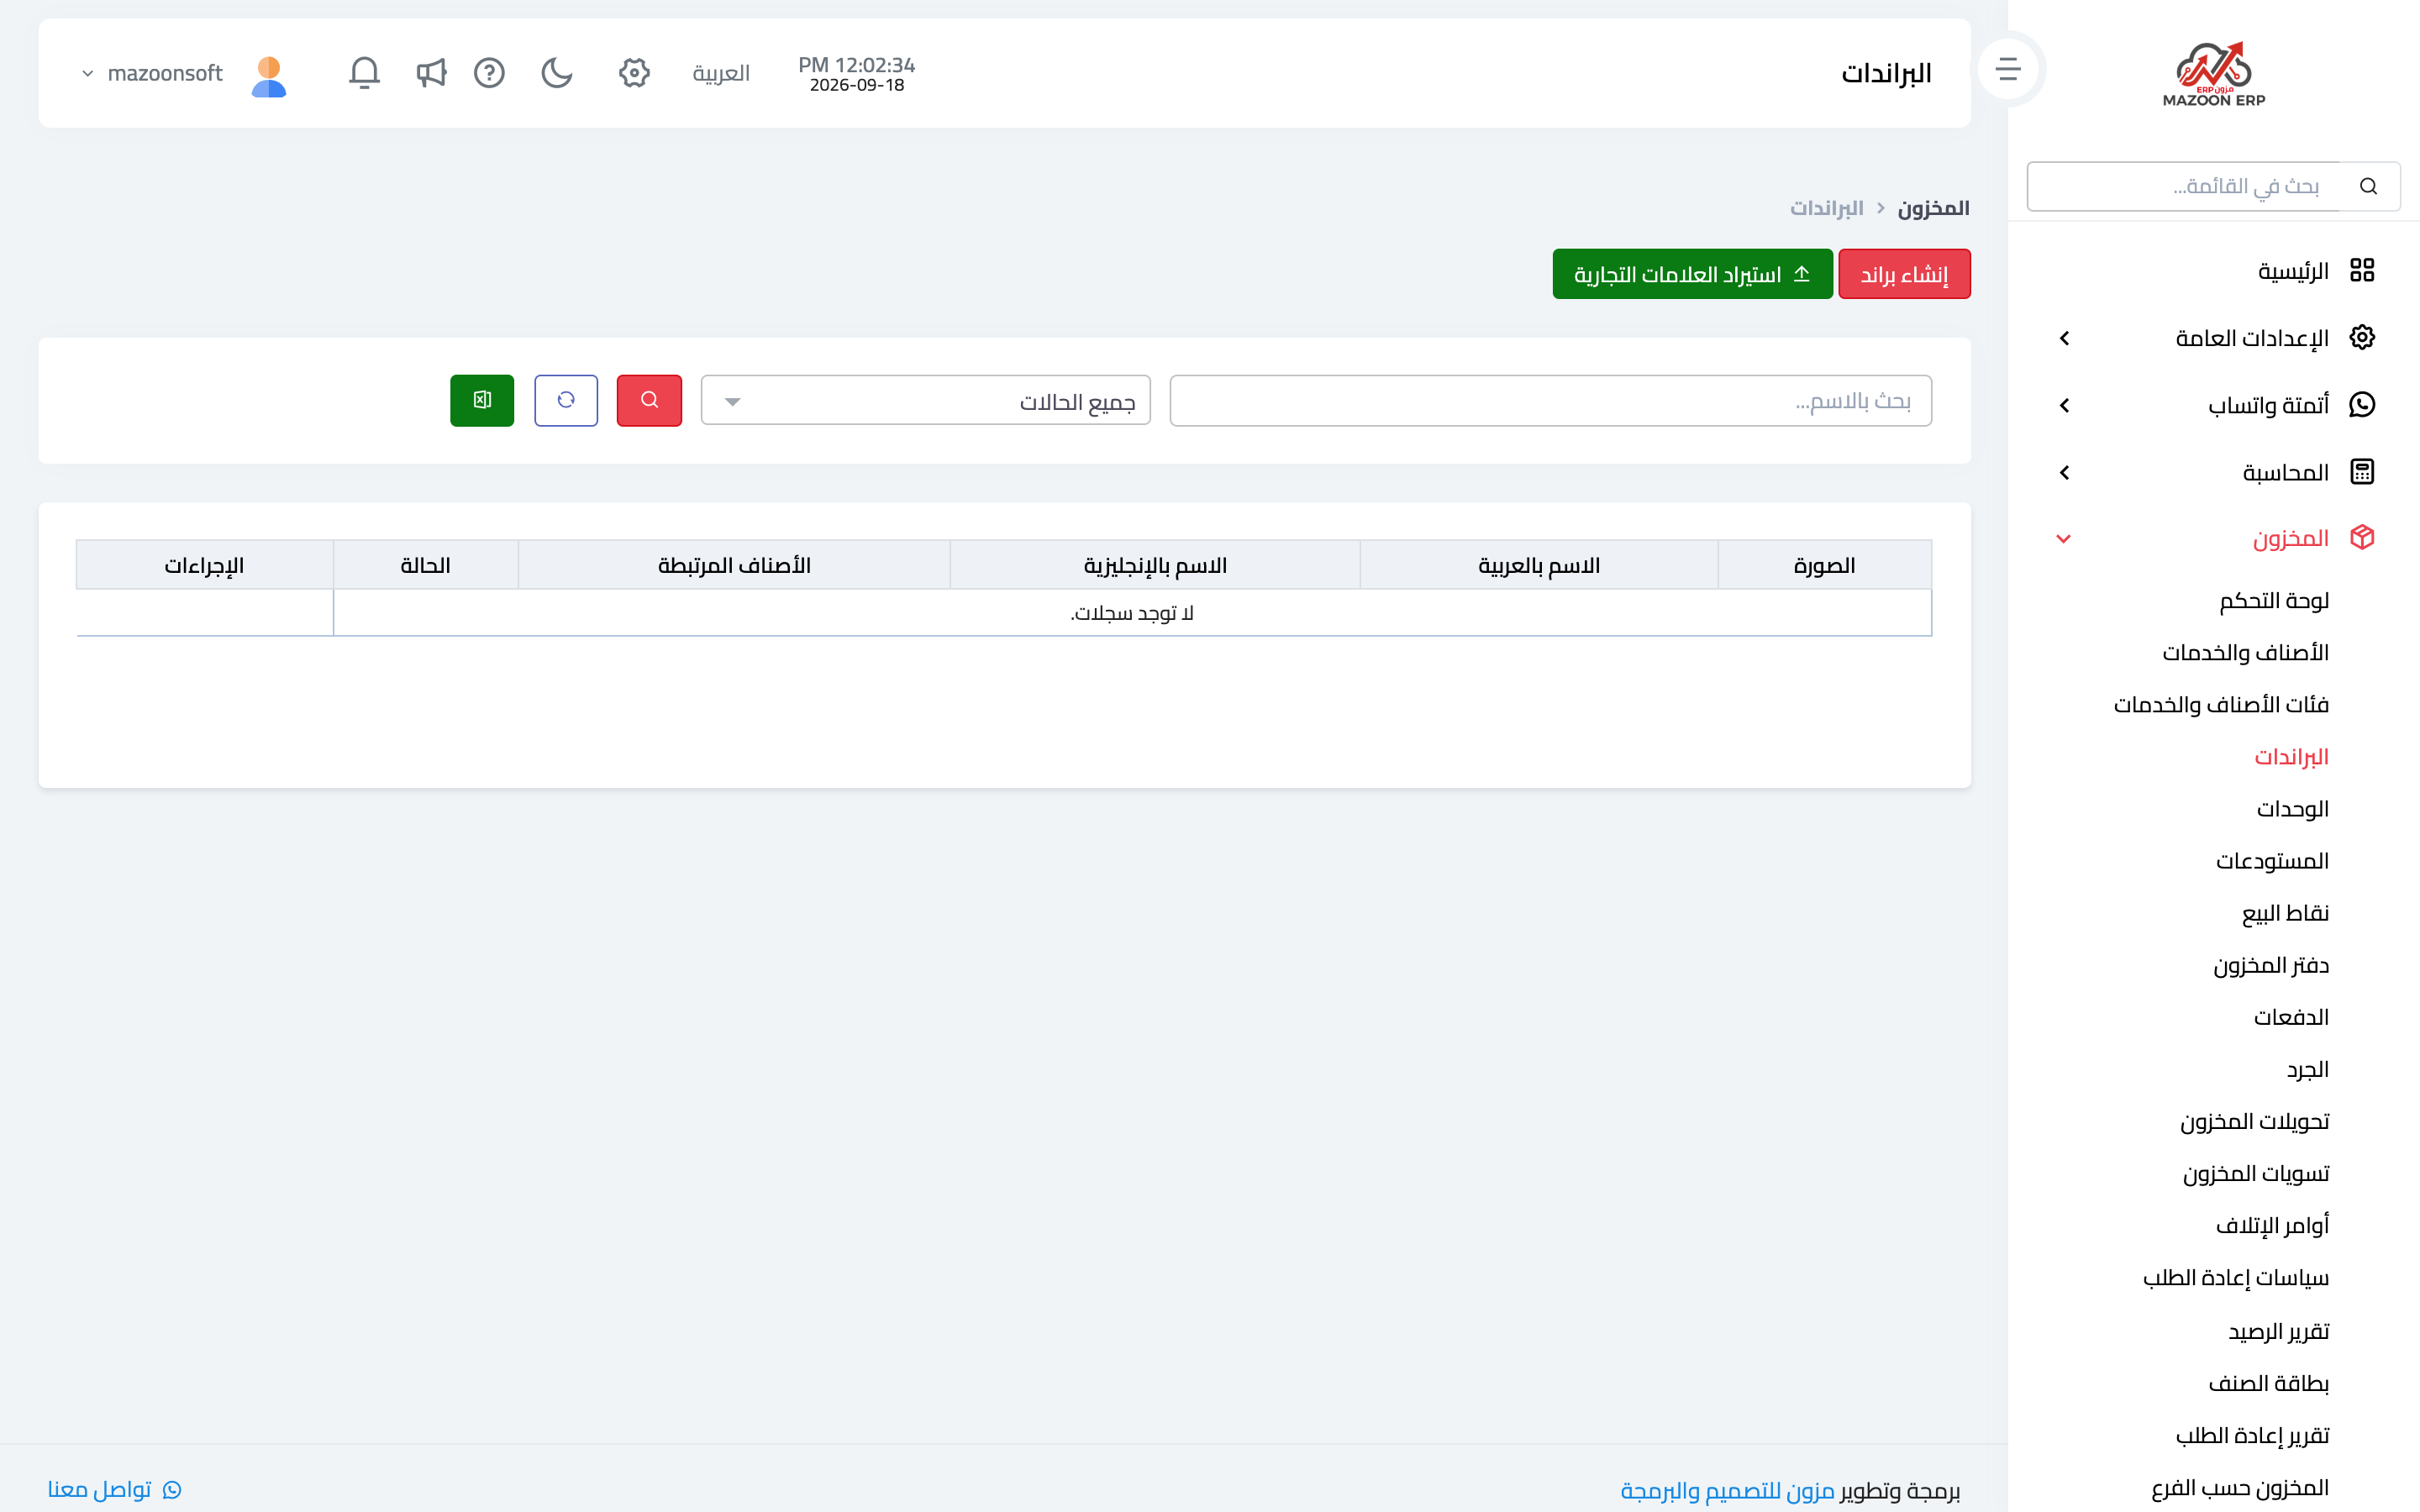This screenshot has height=1512, width=2420.
Task: Open المخزون حسب الفرع submenu item
Action: [2240, 1487]
